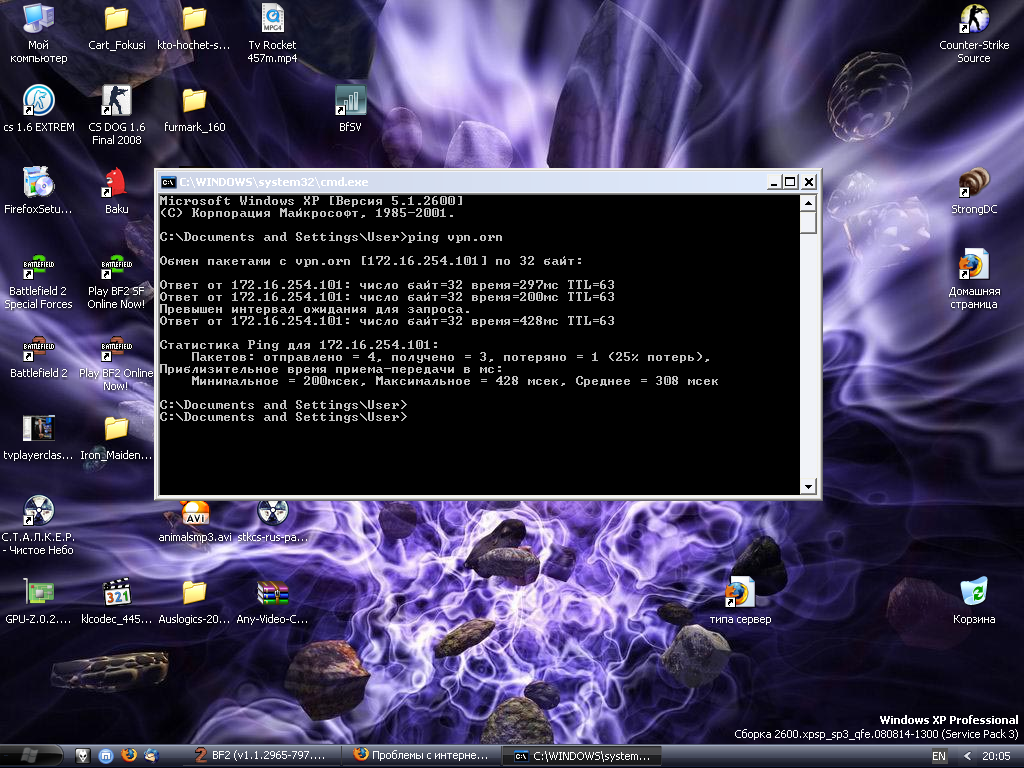Screen dimensions: 1024x768
Task: Click the cmd scrollbar down arrow
Action: click(809, 487)
